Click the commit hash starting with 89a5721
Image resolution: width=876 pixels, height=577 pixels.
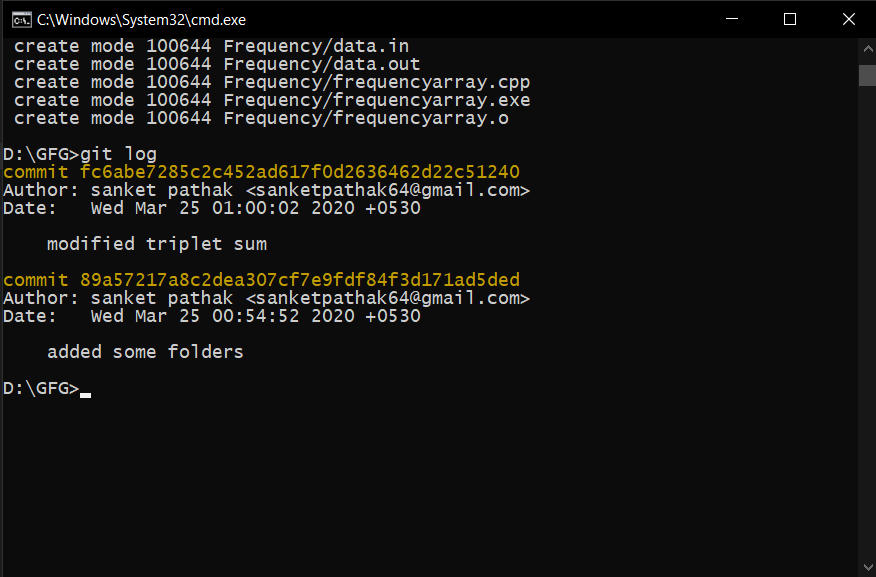(299, 280)
